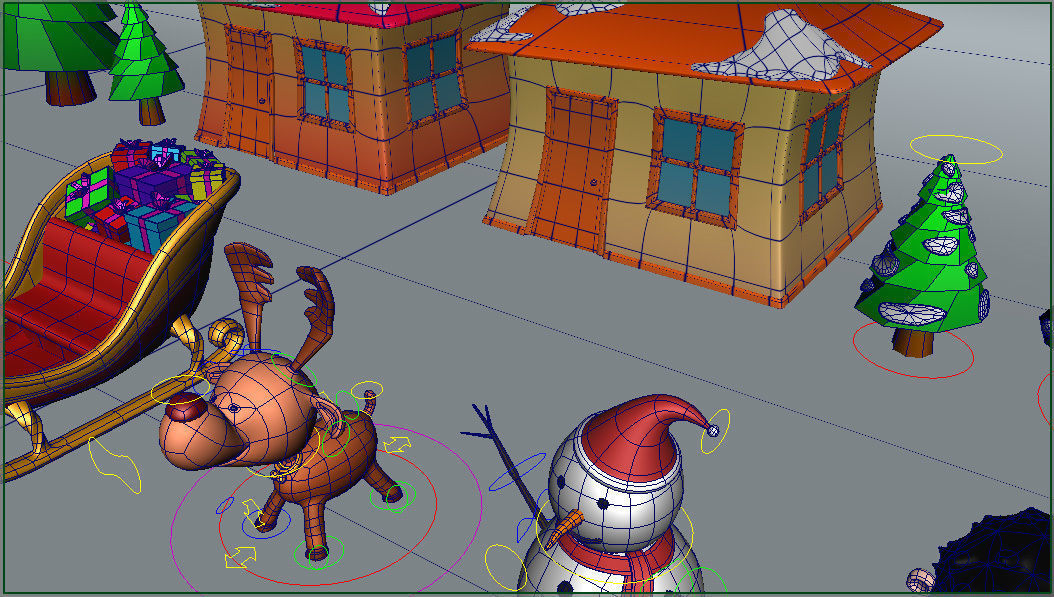Select the green foot control under reindeer front leg
The image size is (1054, 597).
click(319, 553)
